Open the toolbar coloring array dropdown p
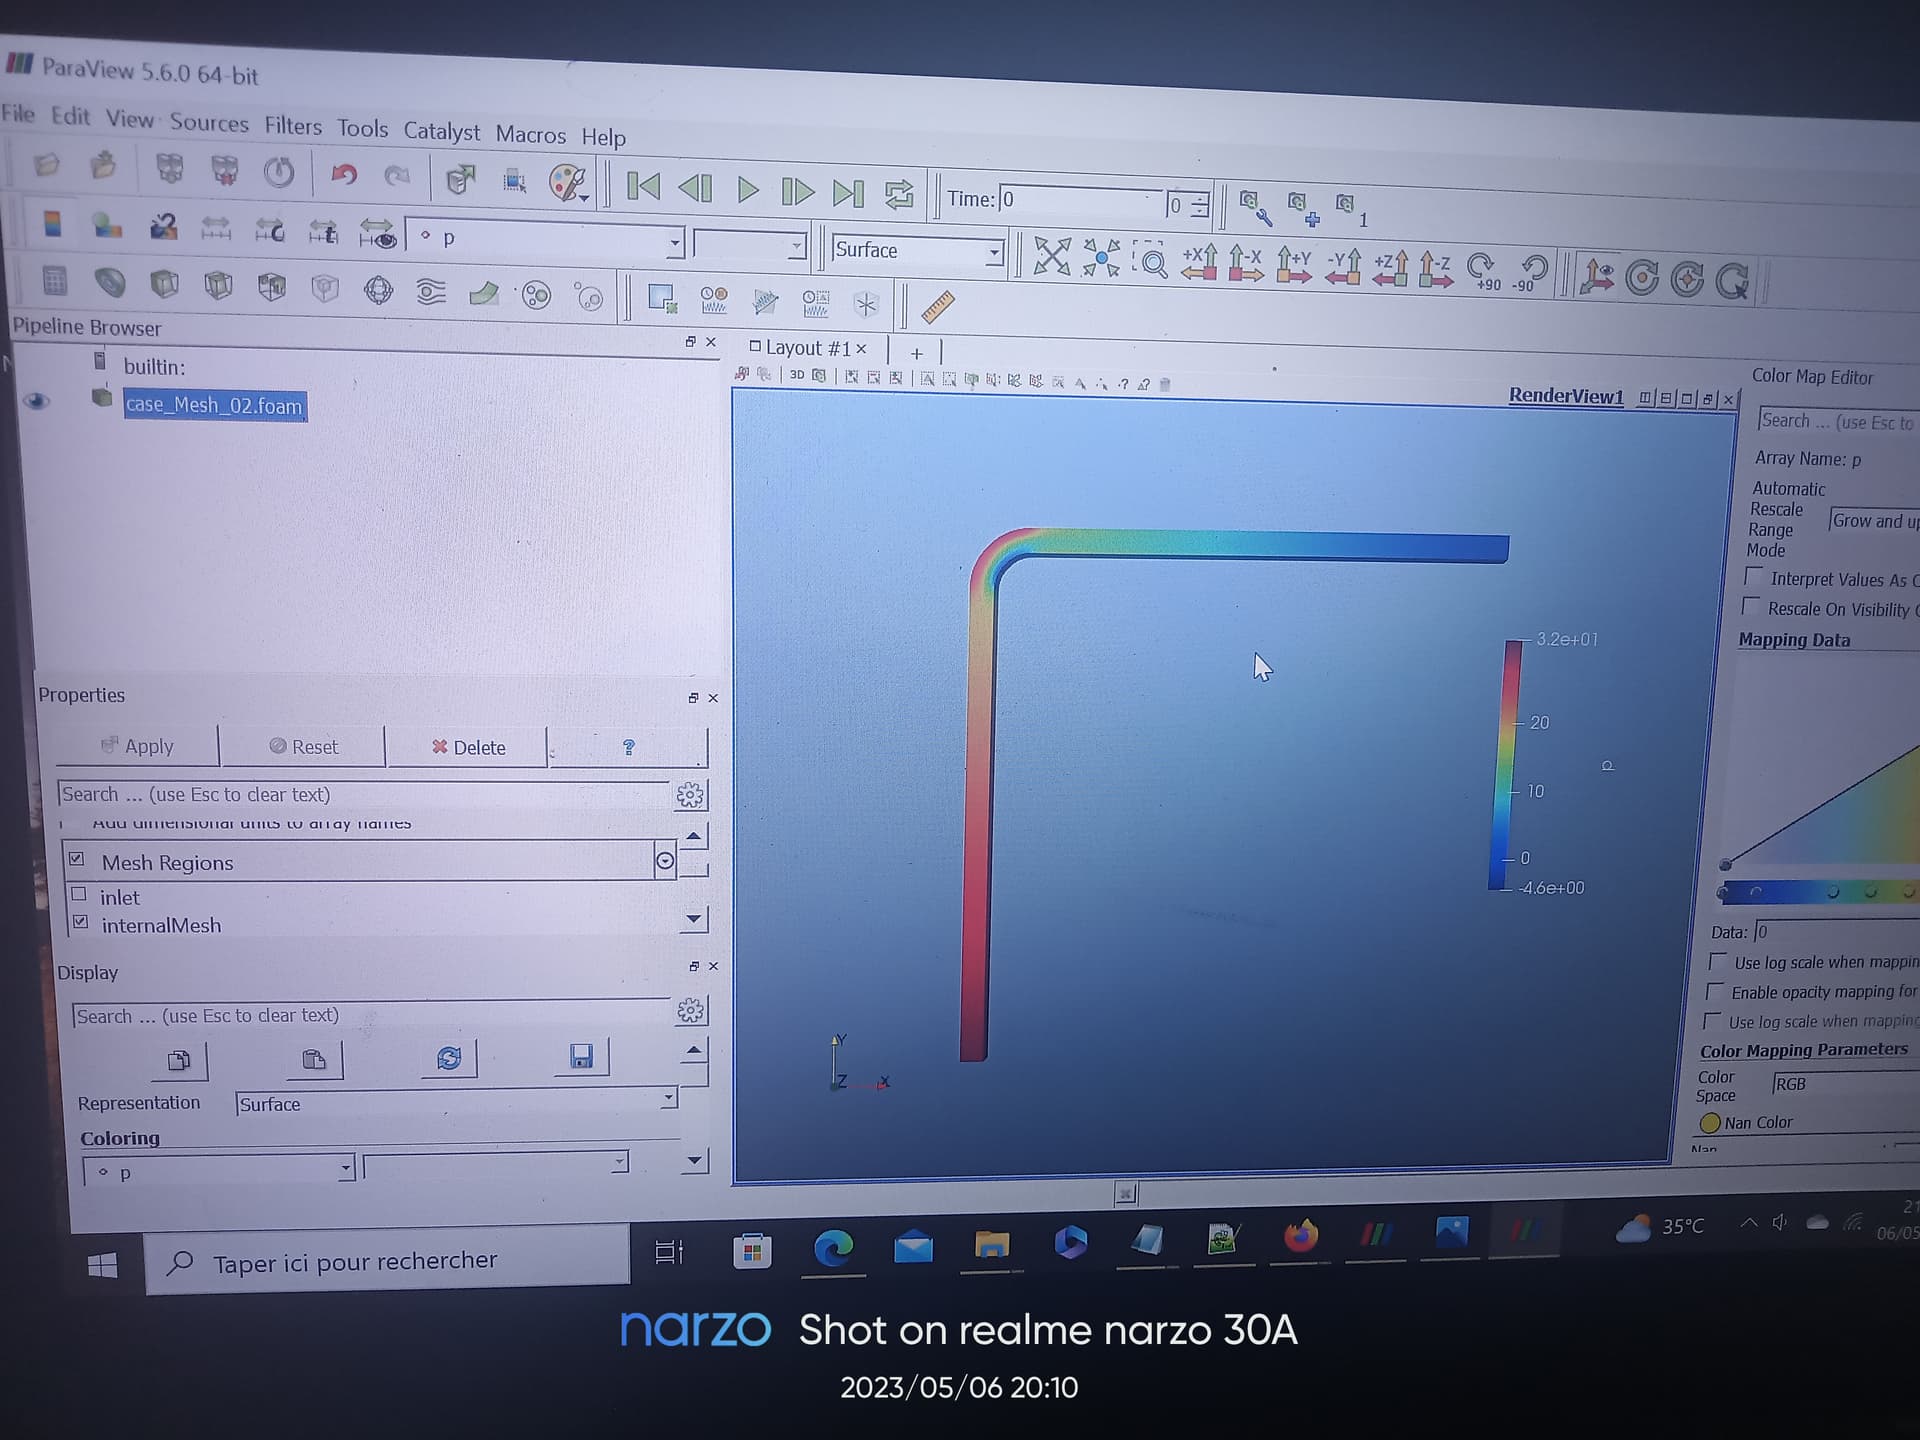Viewport: 1920px width, 1440px height. (546, 239)
